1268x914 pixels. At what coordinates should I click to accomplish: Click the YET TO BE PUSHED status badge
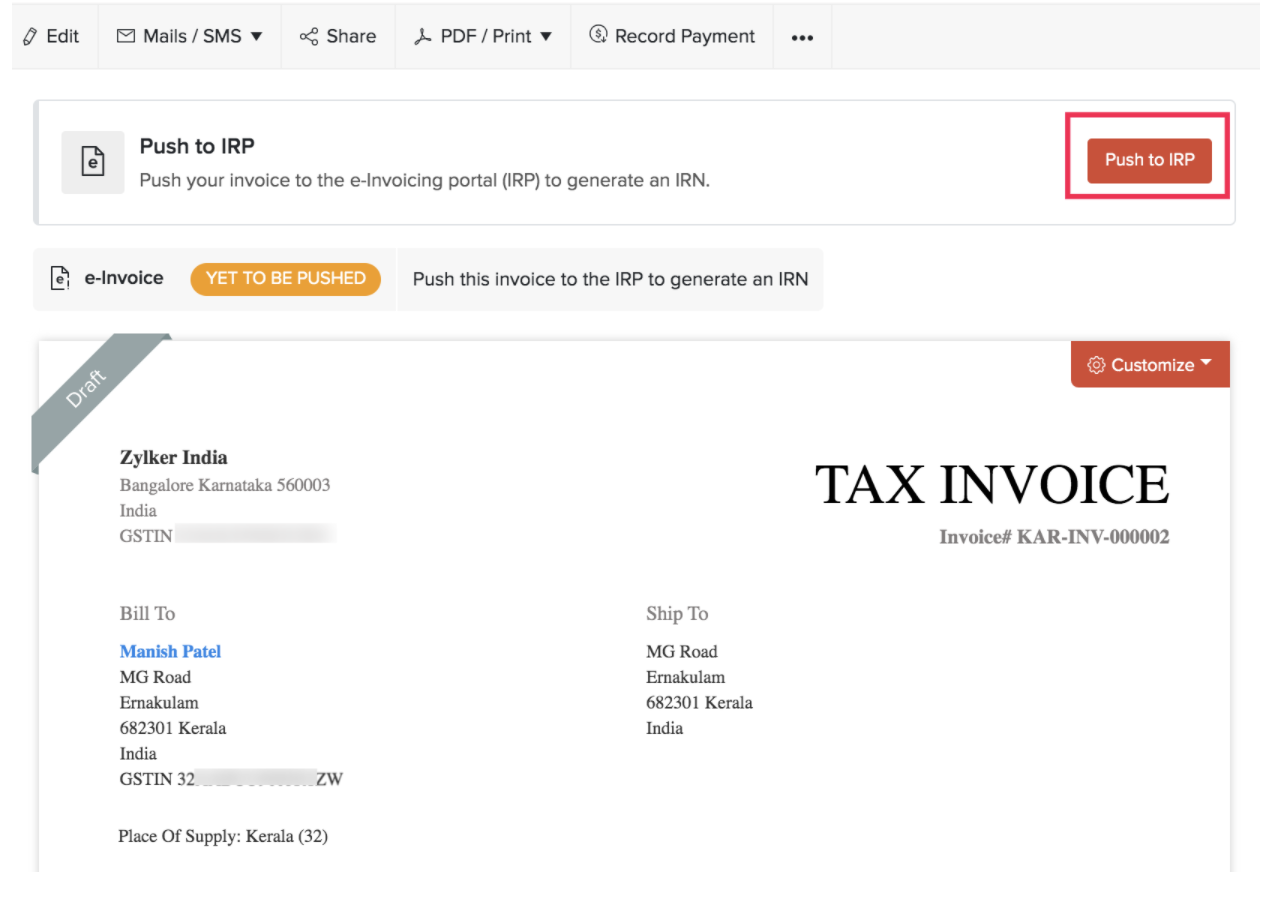pos(286,279)
